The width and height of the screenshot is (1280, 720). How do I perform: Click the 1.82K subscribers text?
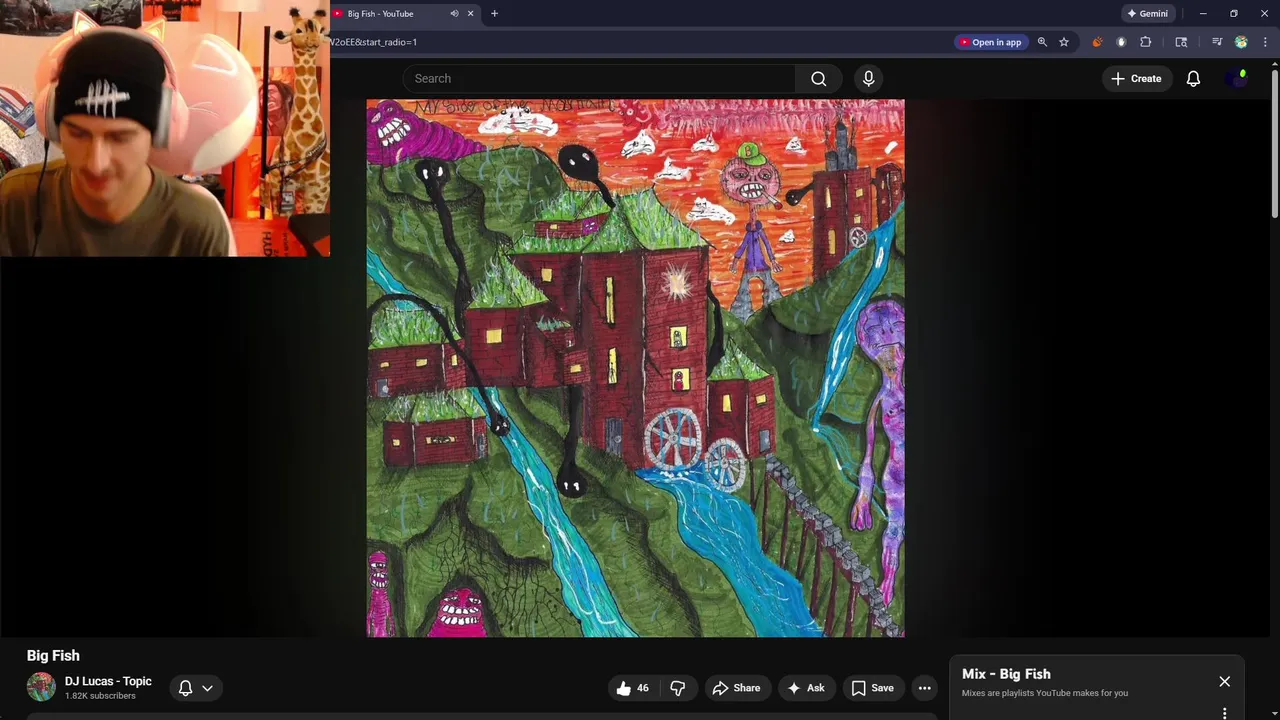pos(100,696)
